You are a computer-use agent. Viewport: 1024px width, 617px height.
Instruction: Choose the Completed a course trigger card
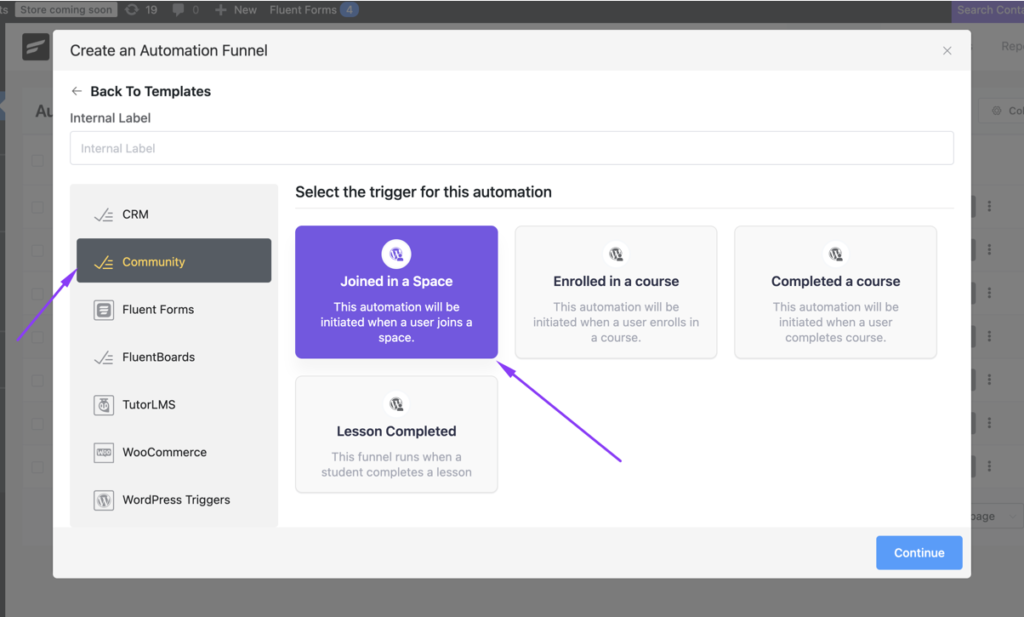click(835, 292)
